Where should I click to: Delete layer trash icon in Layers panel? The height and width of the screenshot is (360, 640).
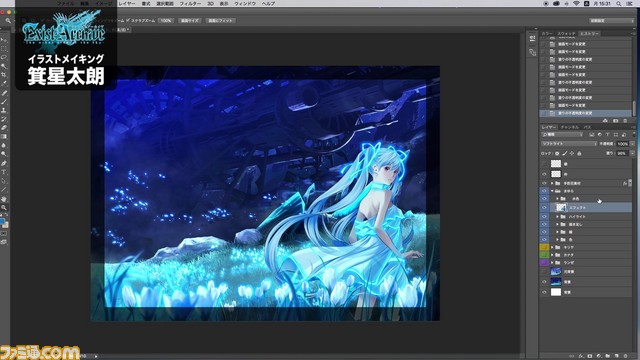[x=626, y=356]
